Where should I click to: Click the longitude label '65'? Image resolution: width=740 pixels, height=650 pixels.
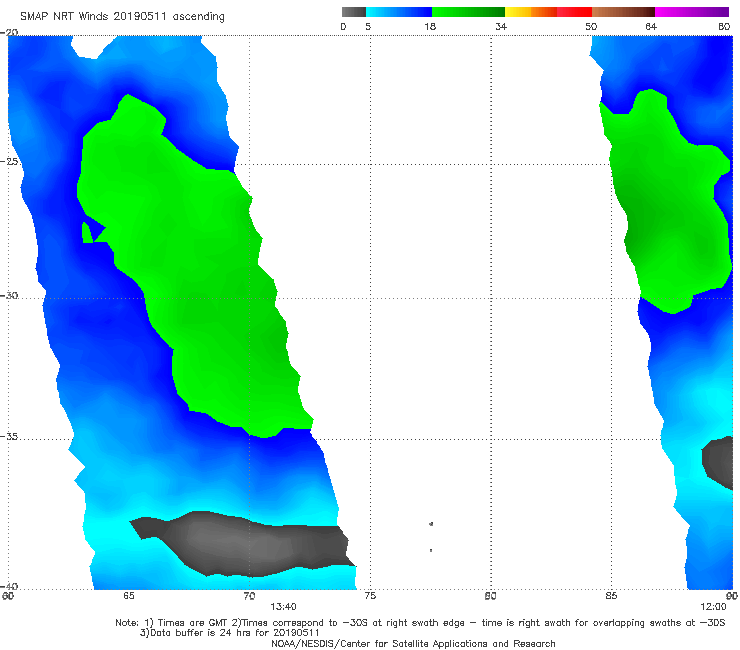click(x=129, y=596)
